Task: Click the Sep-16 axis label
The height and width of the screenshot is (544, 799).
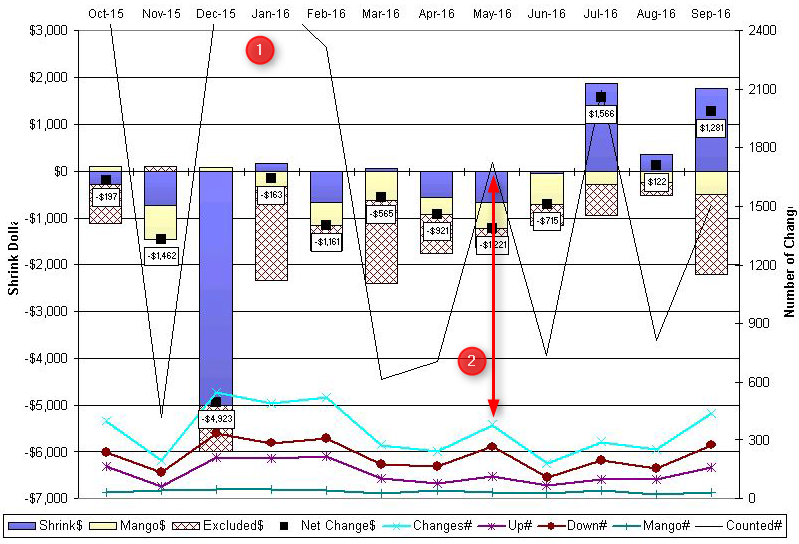Action: (x=711, y=14)
